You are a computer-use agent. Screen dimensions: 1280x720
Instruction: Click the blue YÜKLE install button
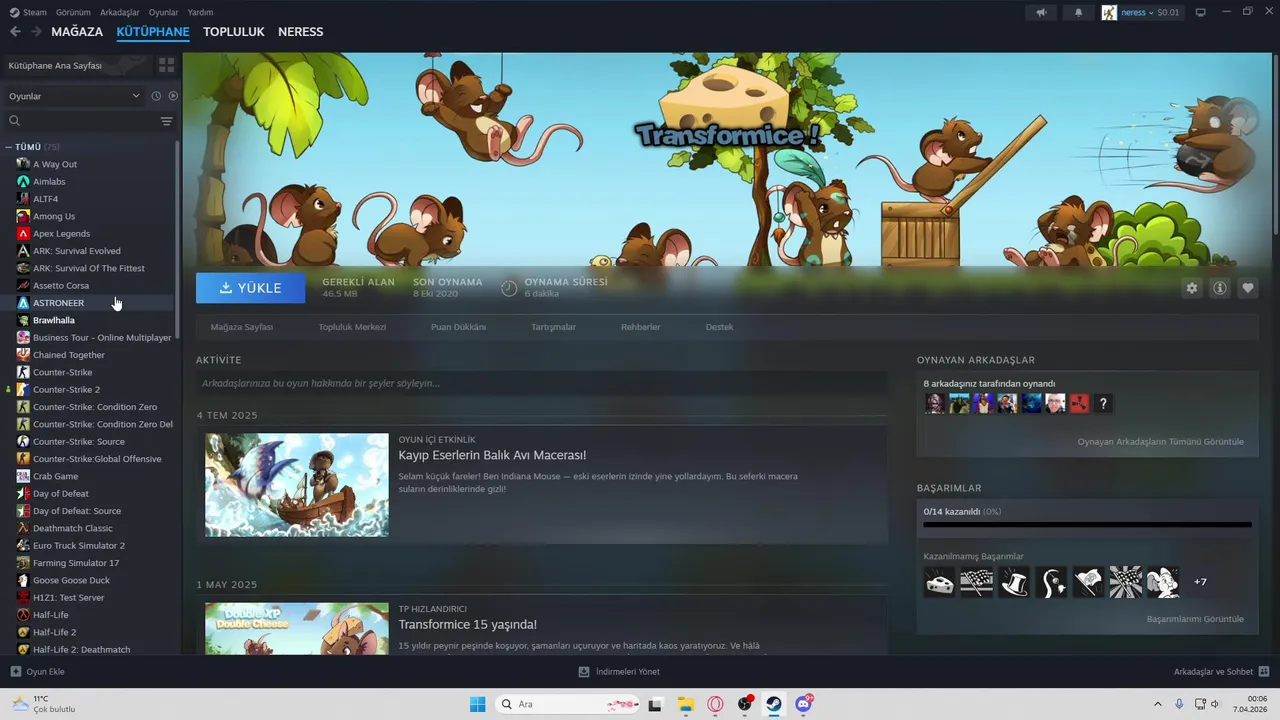pyautogui.click(x=251, y=288)
